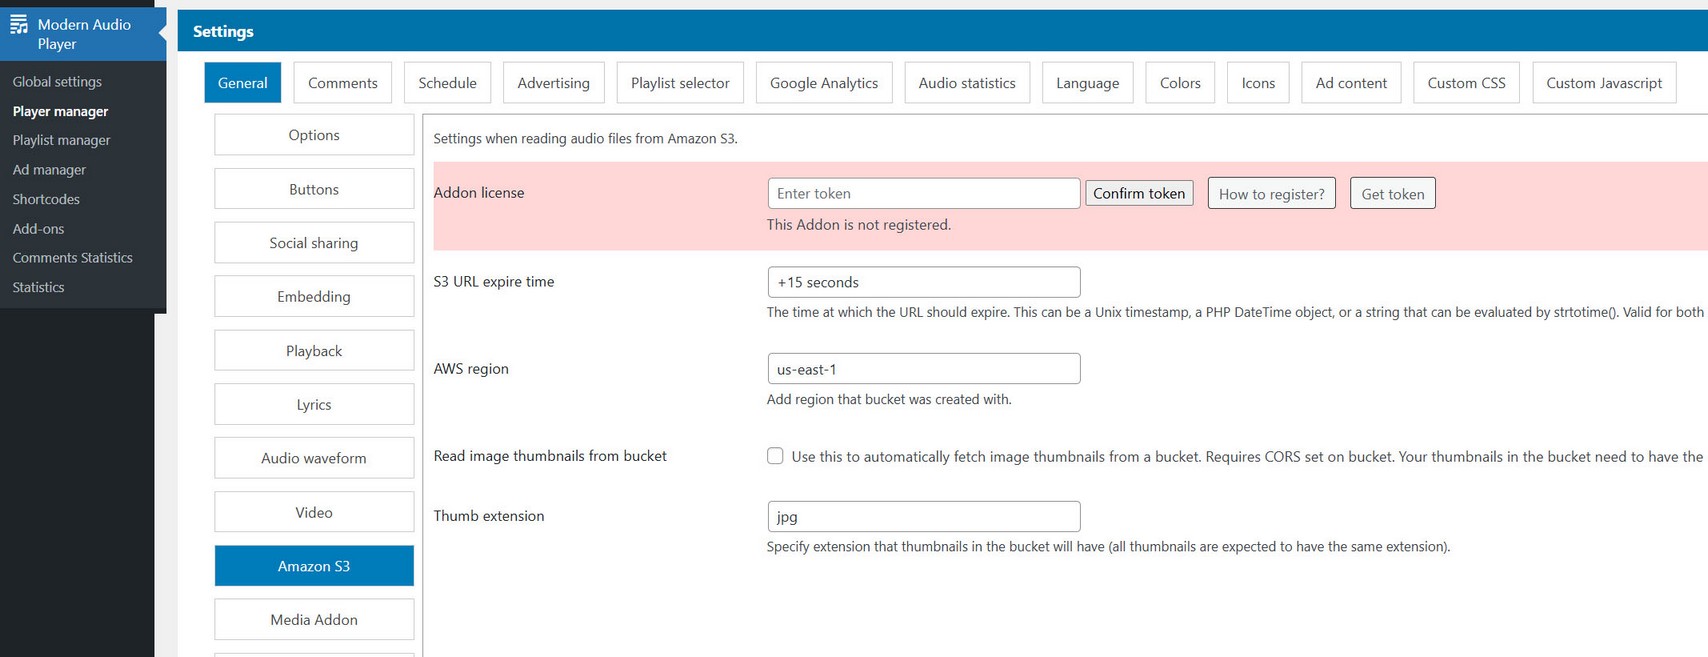Open the Custom Javascript tab
The width and height of the screenshot is (1708, 657).
tap(1604, 83)
